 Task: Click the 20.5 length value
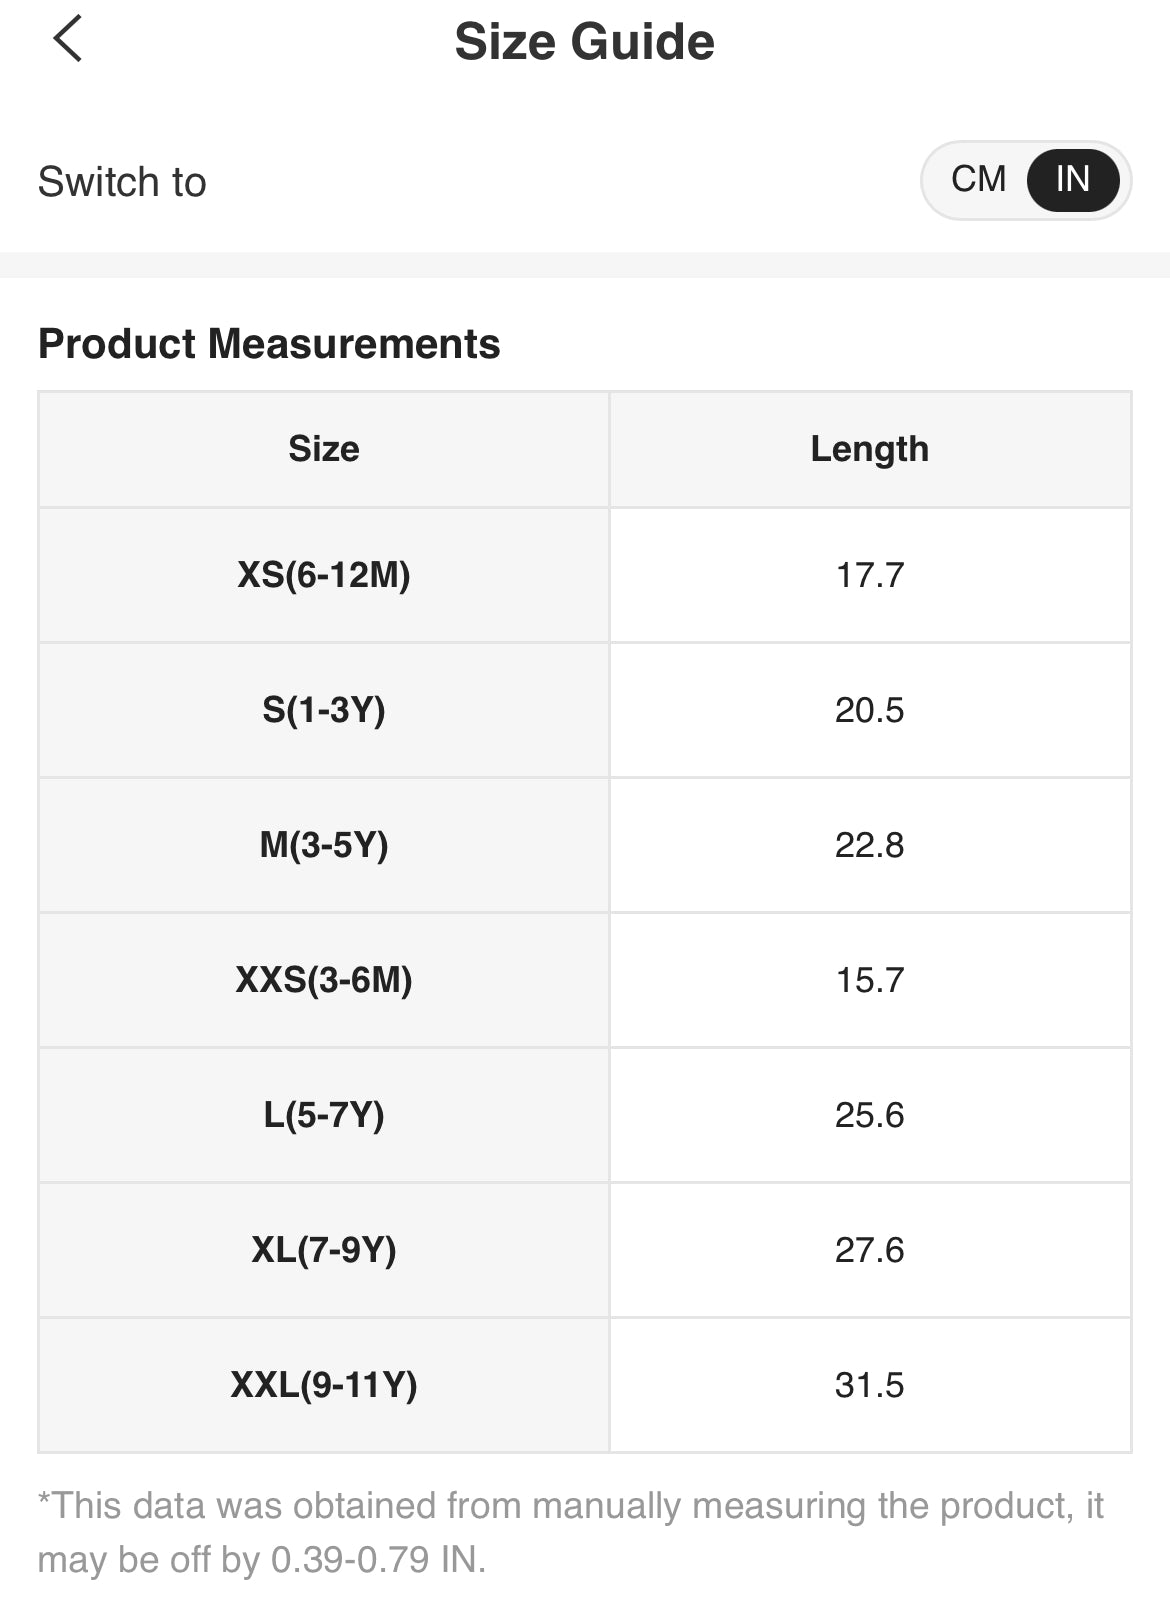click(x=869, y=710)
